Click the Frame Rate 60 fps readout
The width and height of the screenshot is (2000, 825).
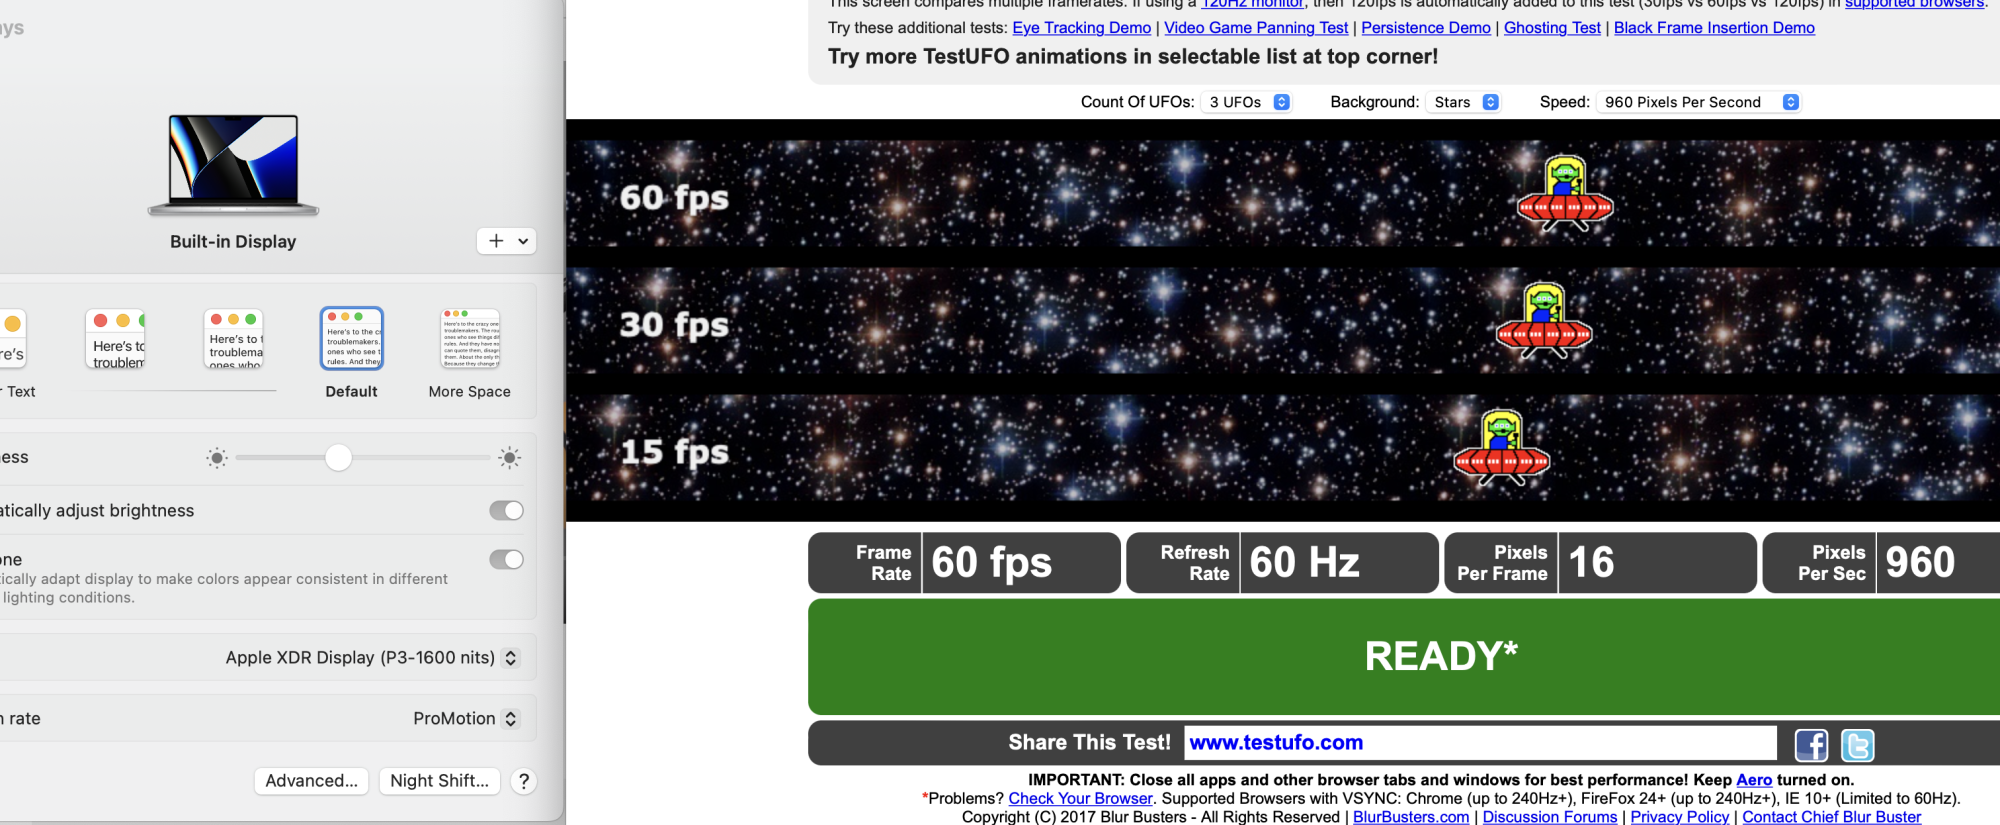tap(964, 563)
